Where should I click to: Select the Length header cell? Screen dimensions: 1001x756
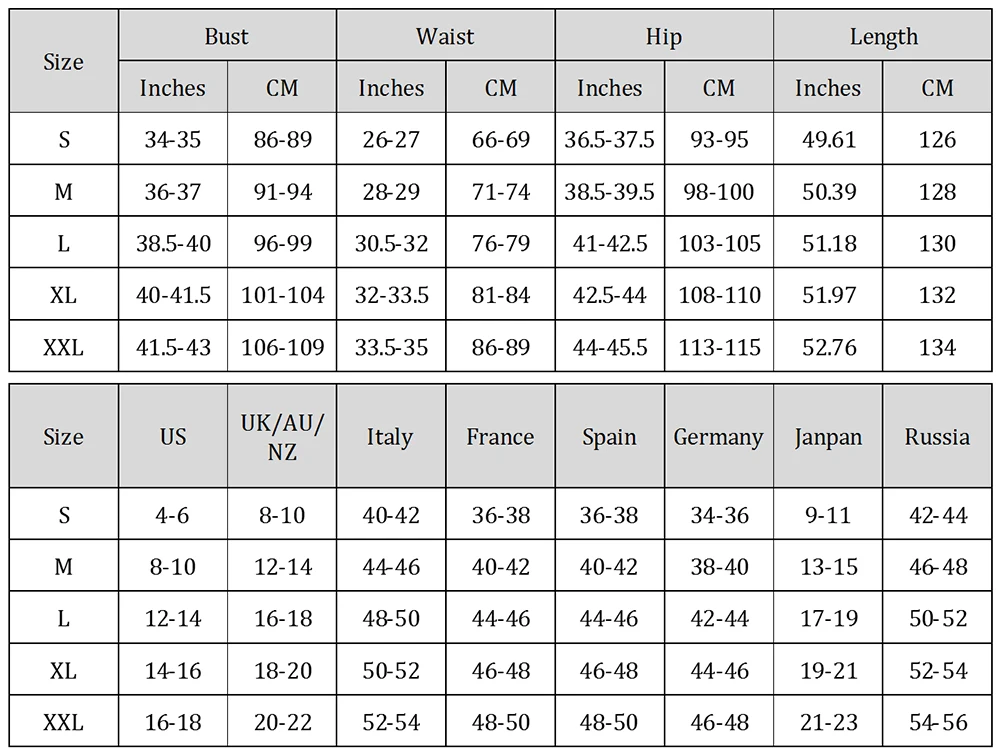pyautogui.click(x=883, y=36)
